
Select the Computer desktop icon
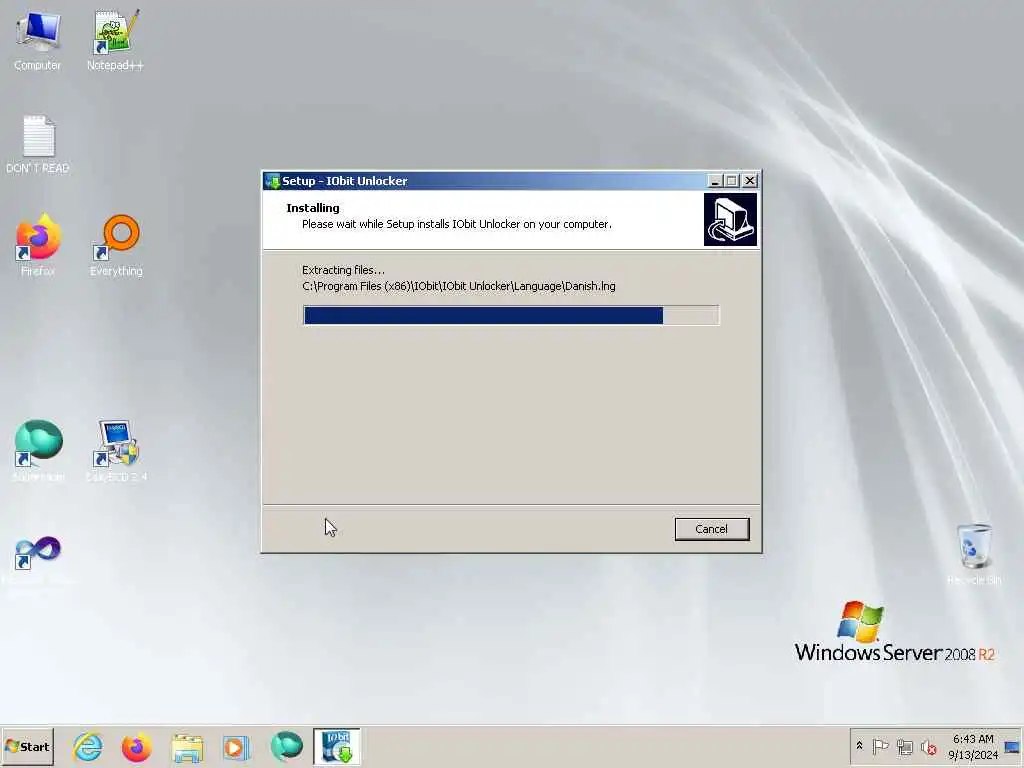point(37,40)
